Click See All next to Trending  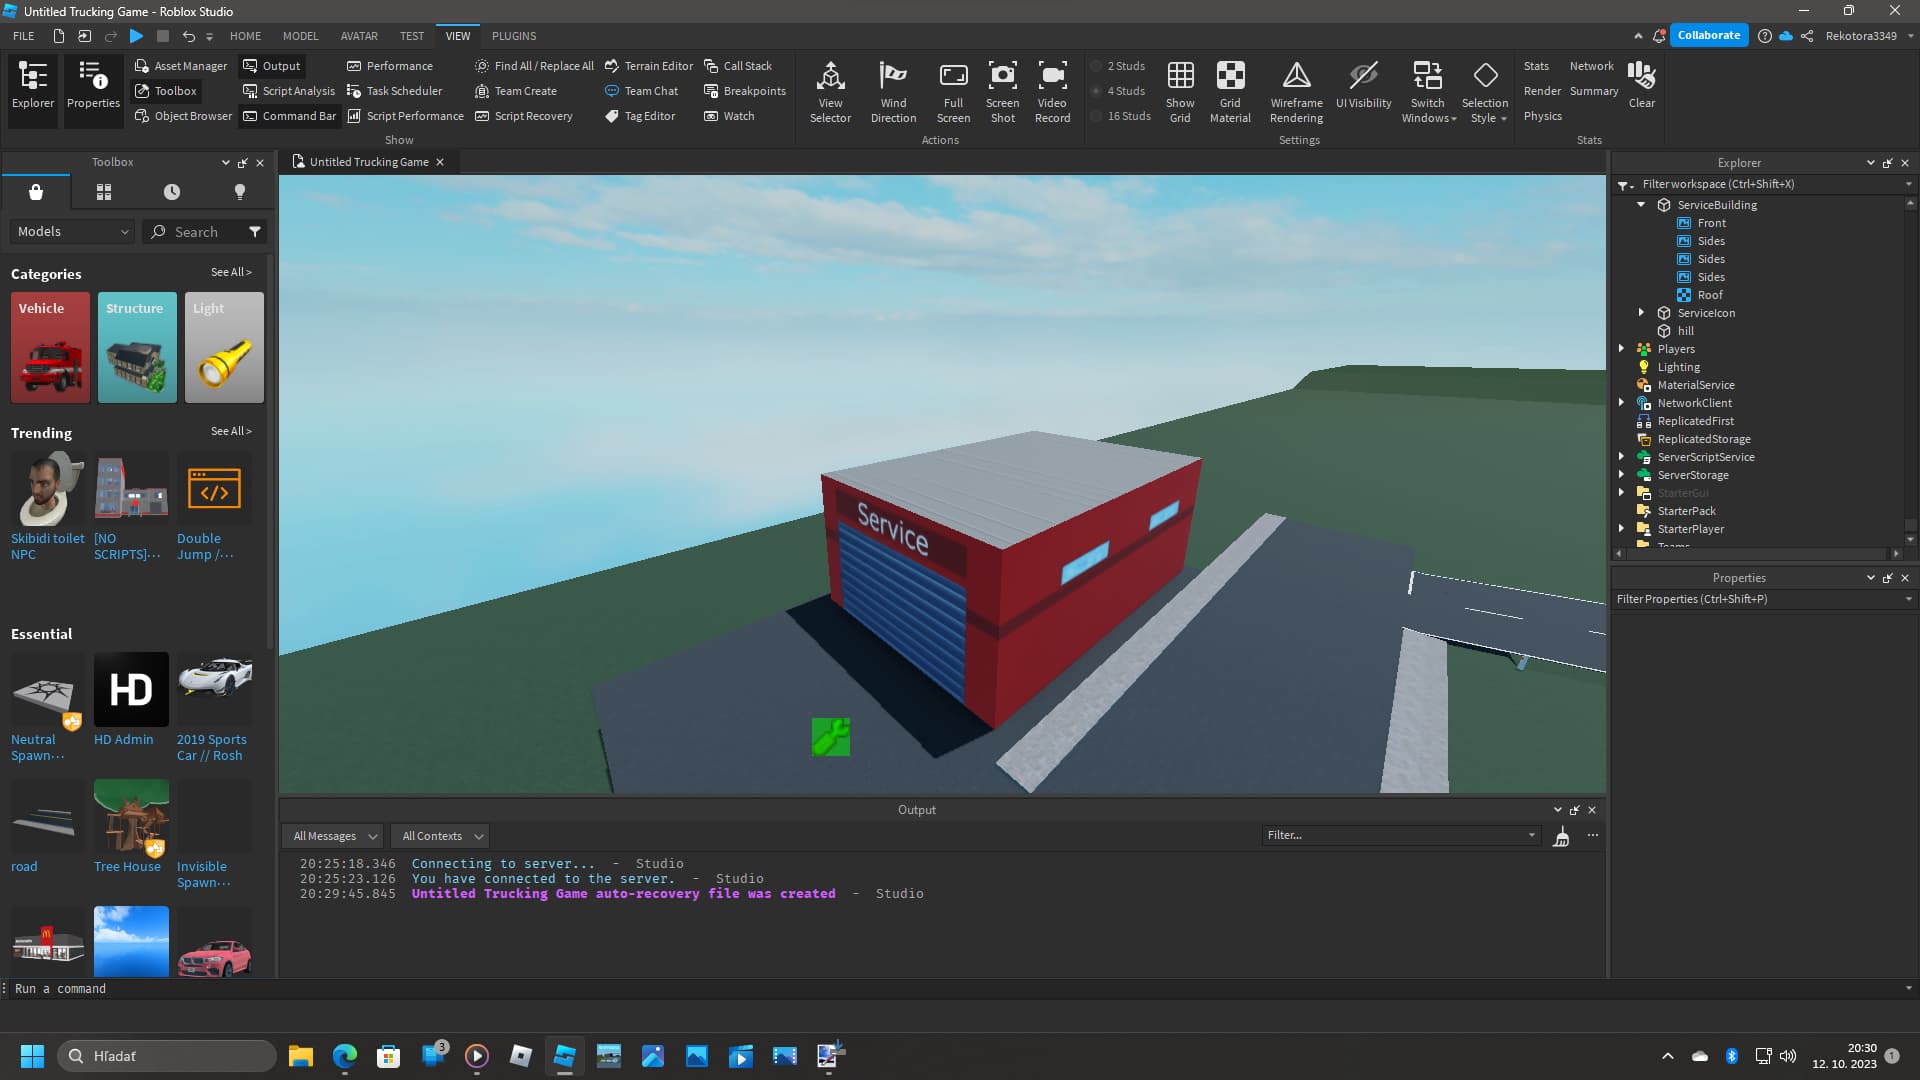[x=231, y=431]
